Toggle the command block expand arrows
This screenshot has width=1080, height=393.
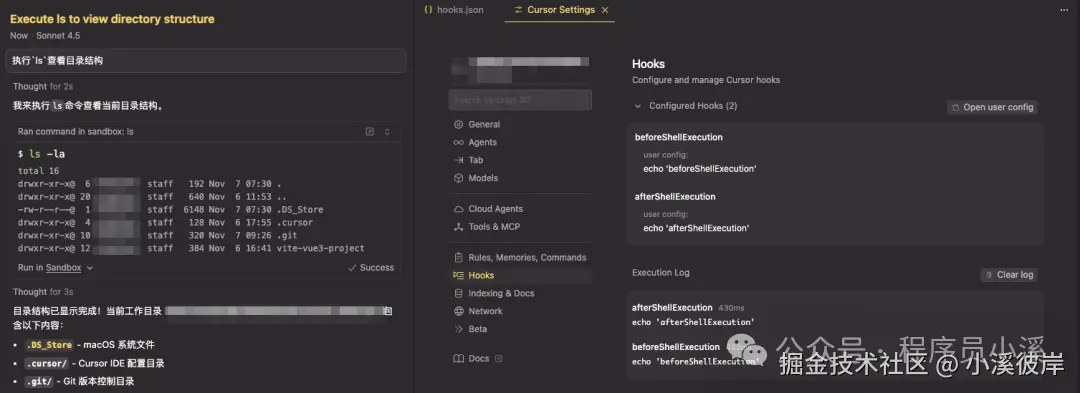pyautogui.click(x=387, y=131)
